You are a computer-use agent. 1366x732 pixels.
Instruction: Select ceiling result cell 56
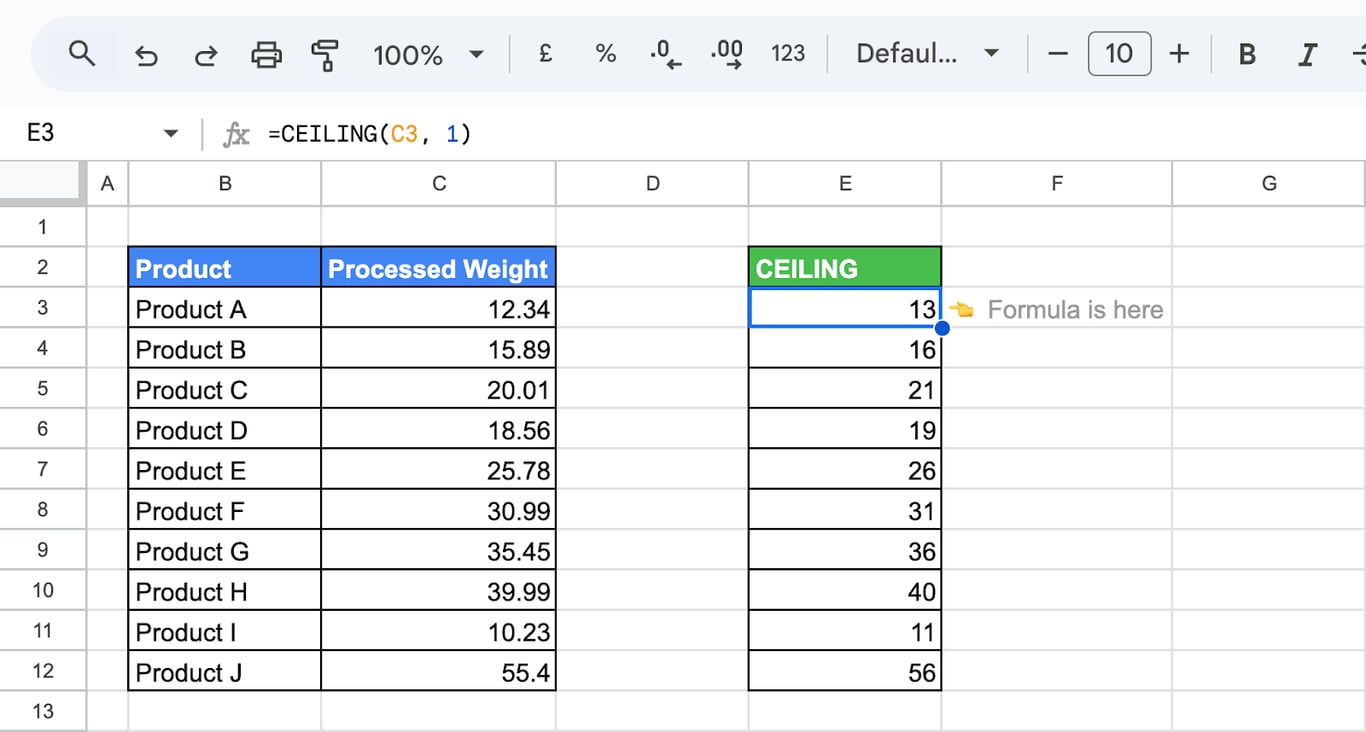(x=845, y=671)
